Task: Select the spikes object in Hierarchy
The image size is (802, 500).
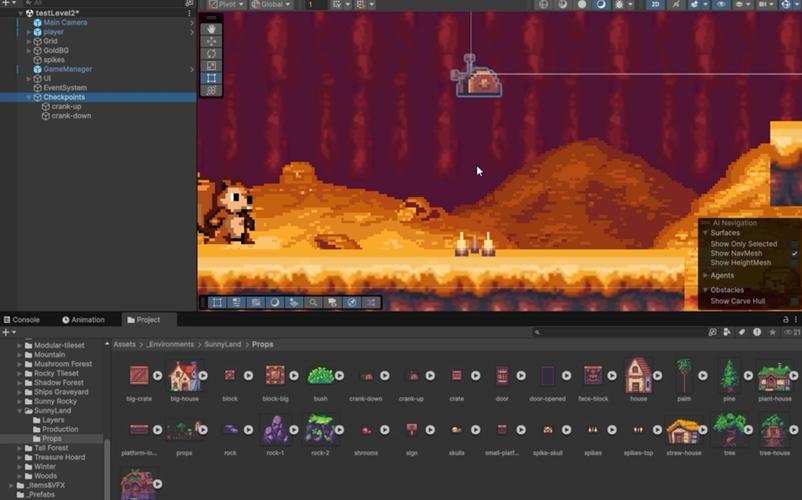Action: click(54, 60)
